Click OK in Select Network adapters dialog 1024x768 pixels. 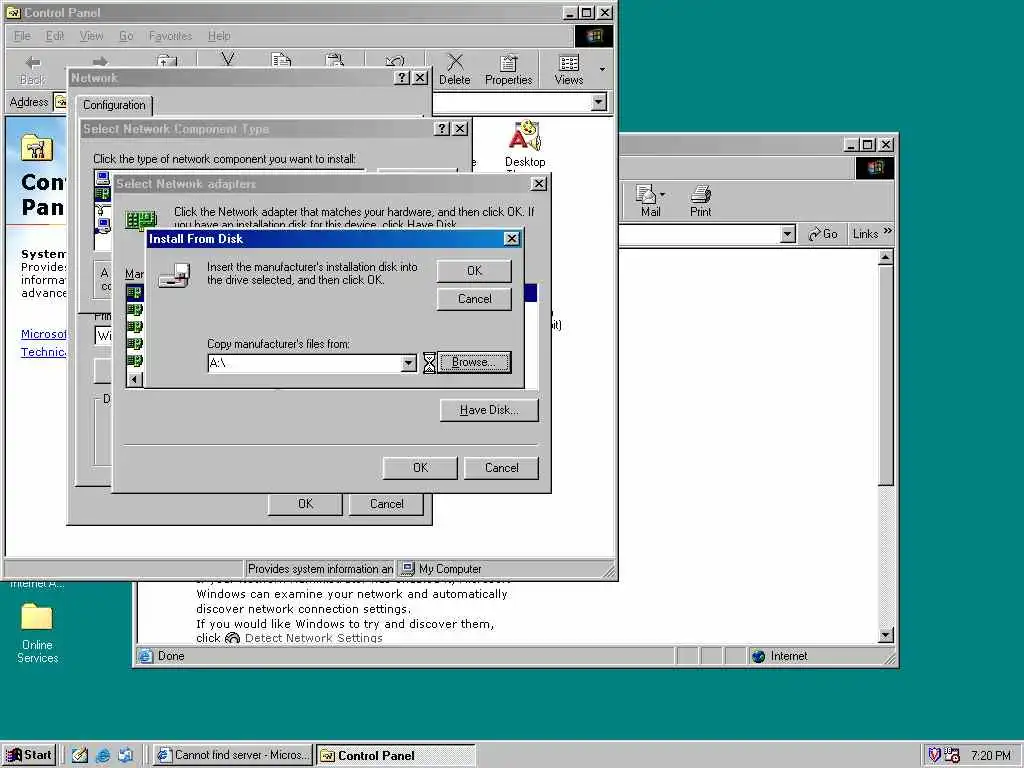[x=420, y=468]
